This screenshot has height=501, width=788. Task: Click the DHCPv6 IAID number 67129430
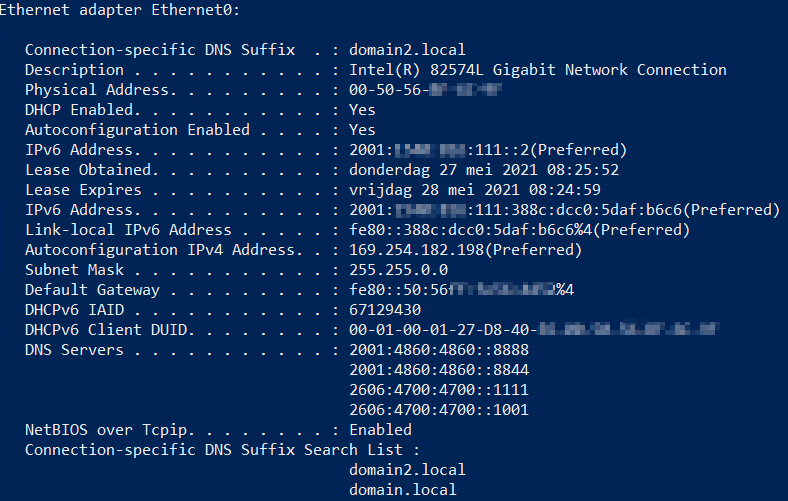384,310
